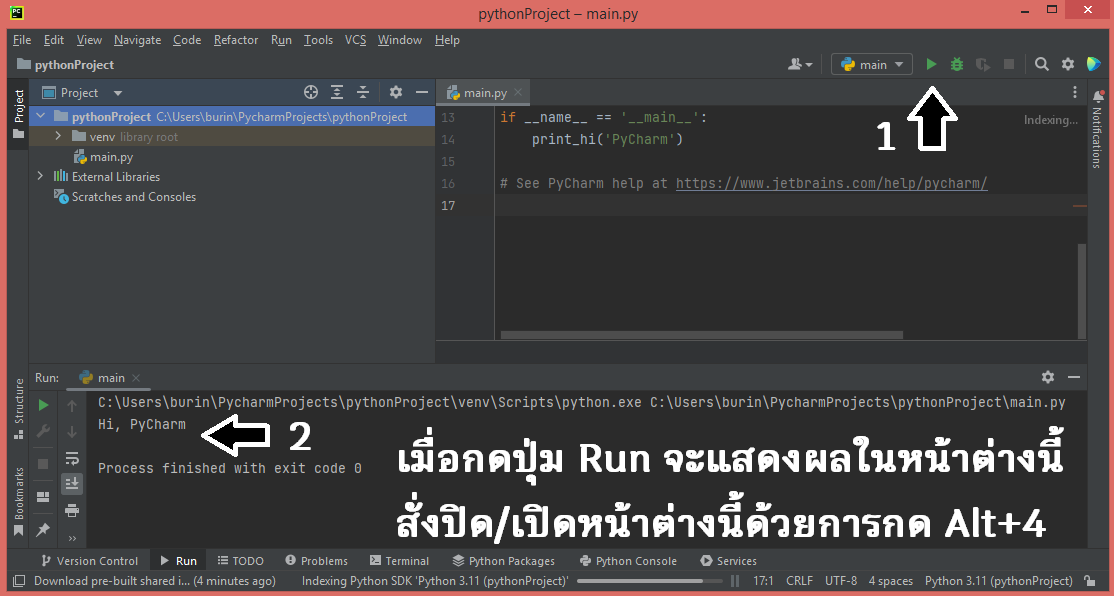Open the main run configuration dropdown

pos(872,64)
